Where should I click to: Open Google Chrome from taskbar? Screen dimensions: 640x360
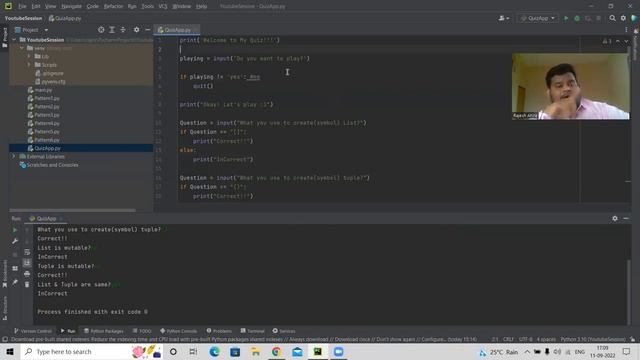tap(276, 351)
